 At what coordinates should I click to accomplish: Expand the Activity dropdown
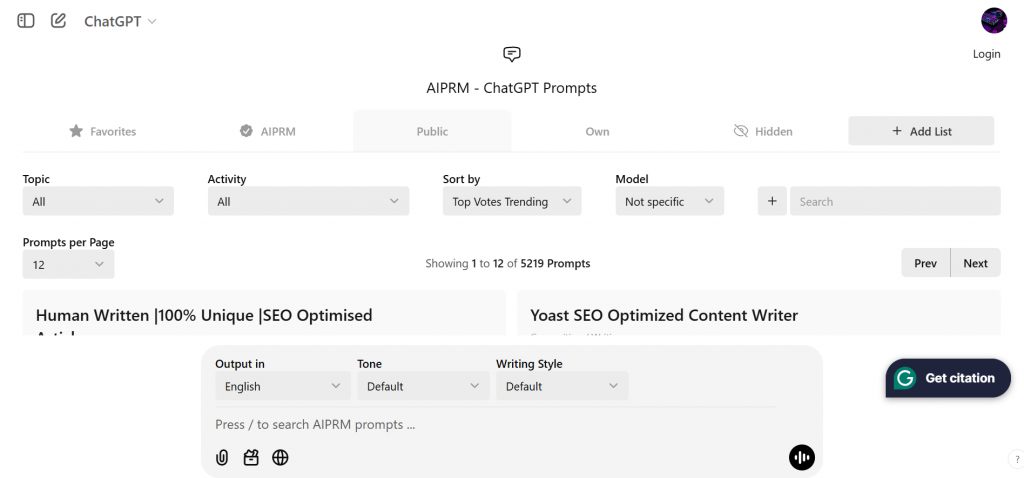coord(308,202)
